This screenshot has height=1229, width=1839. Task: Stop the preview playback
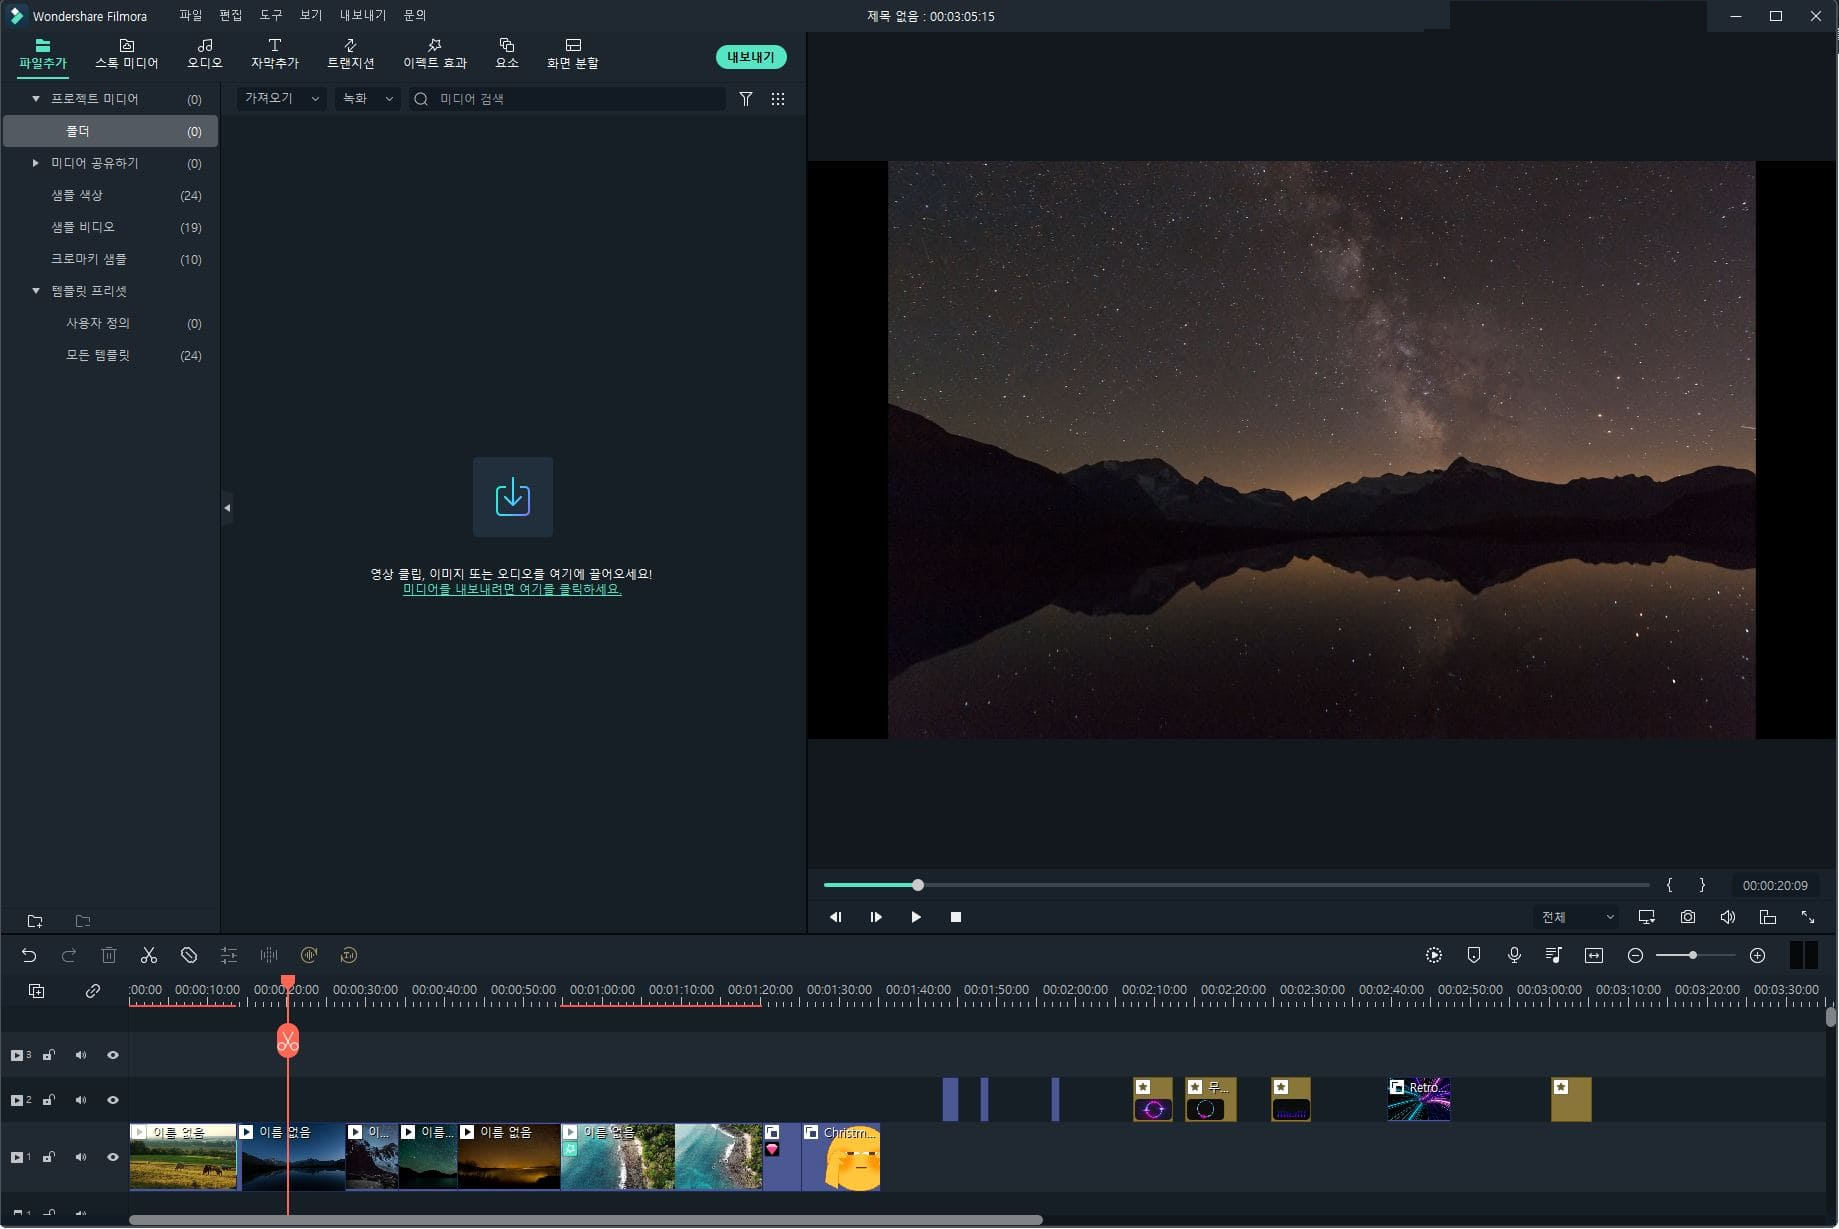(x=956, y=917)
